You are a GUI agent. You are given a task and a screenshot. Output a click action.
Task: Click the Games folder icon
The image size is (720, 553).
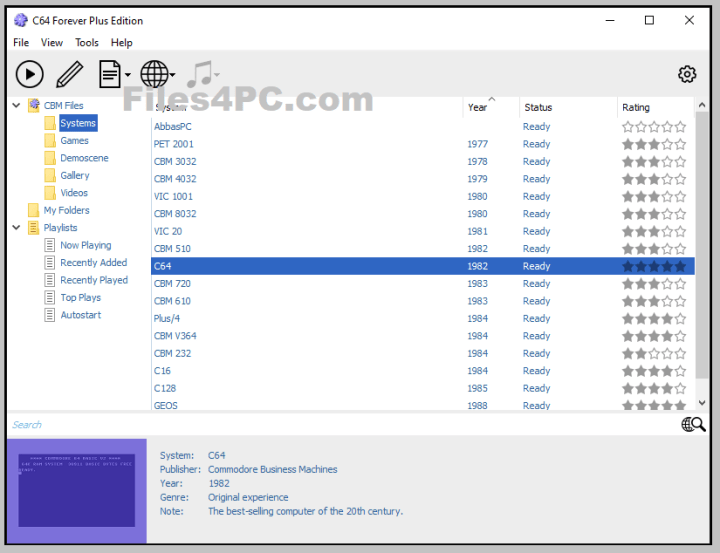pos(50,141)
